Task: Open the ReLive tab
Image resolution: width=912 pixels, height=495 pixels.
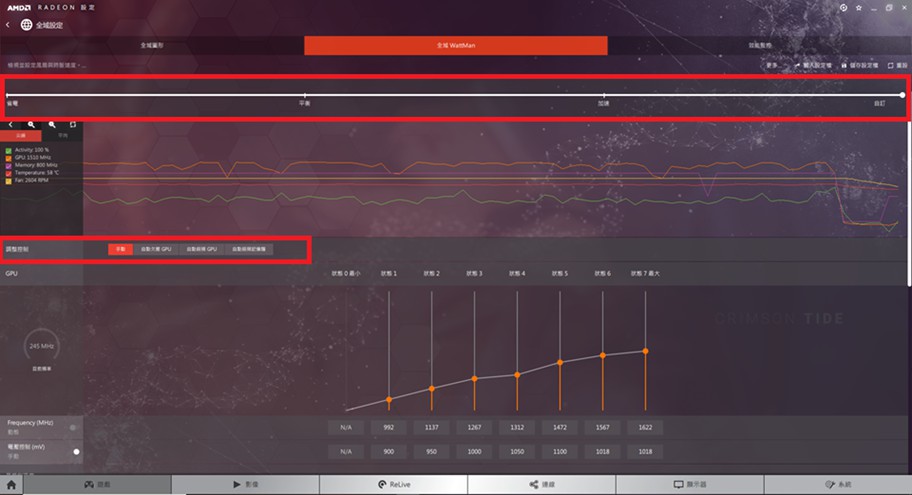Action: pyautogui.click(x=394, y=485)
